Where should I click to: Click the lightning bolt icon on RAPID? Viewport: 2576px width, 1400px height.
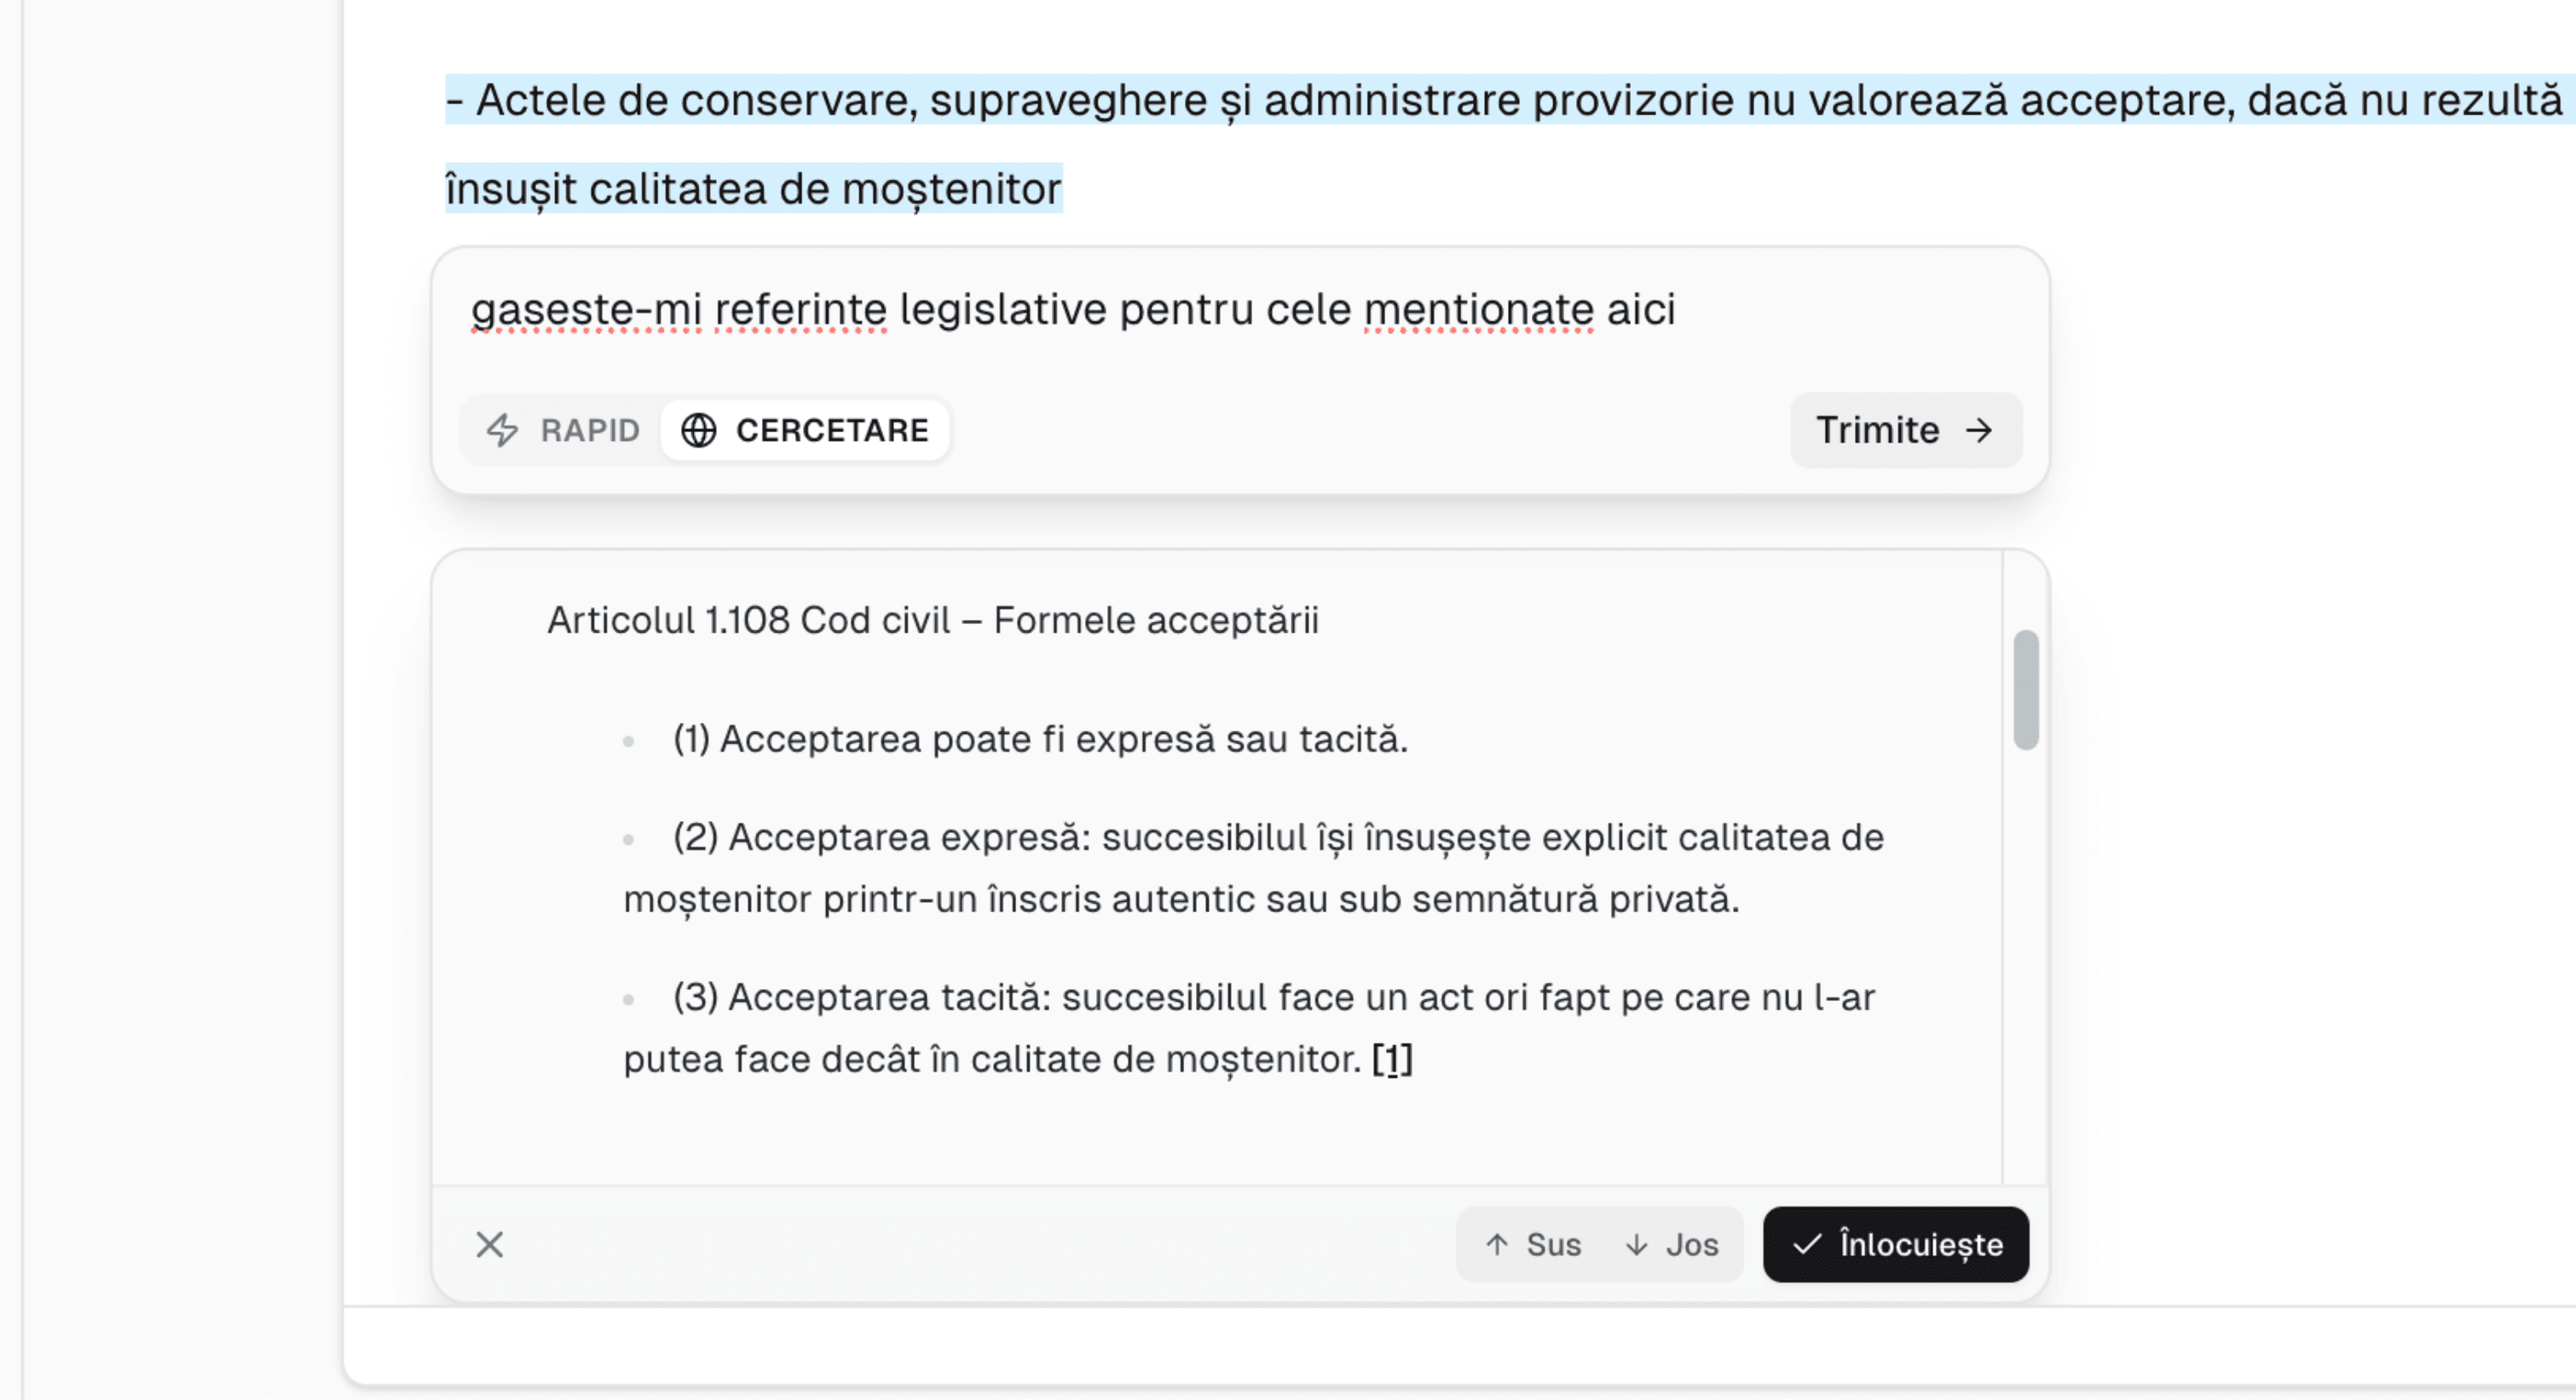point(504,430)
